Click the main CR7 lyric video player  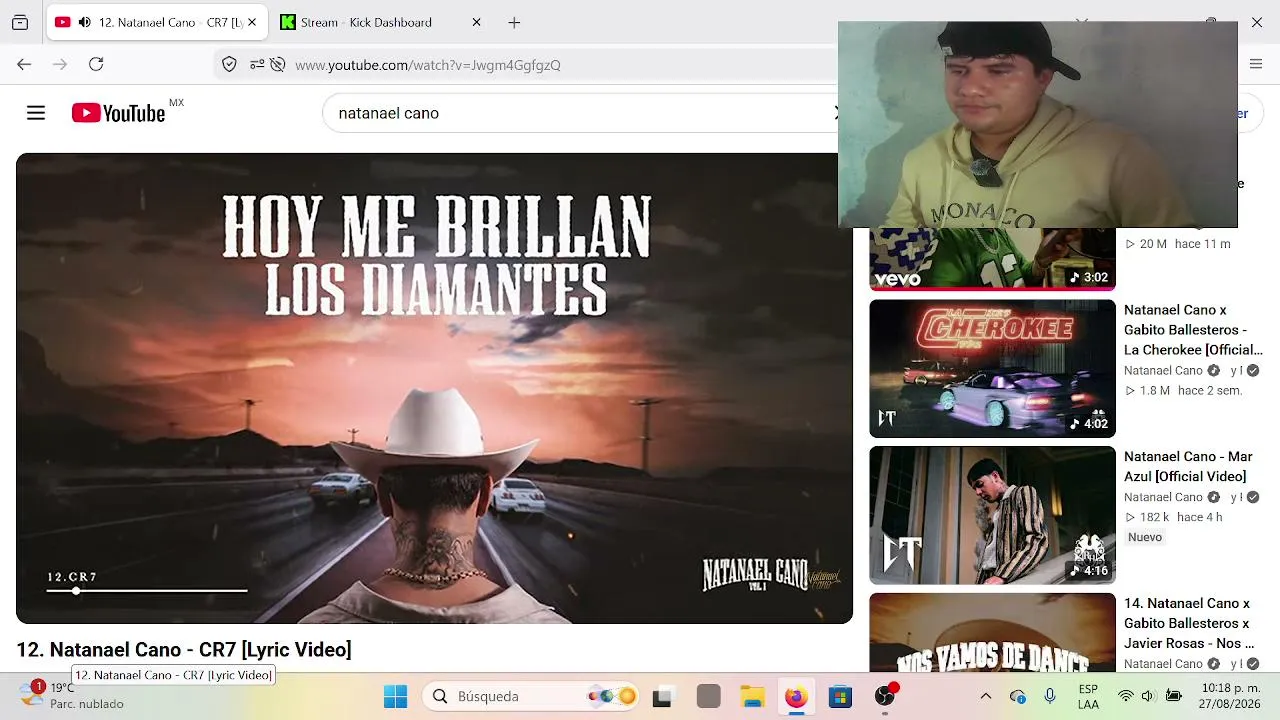[434, 388]
